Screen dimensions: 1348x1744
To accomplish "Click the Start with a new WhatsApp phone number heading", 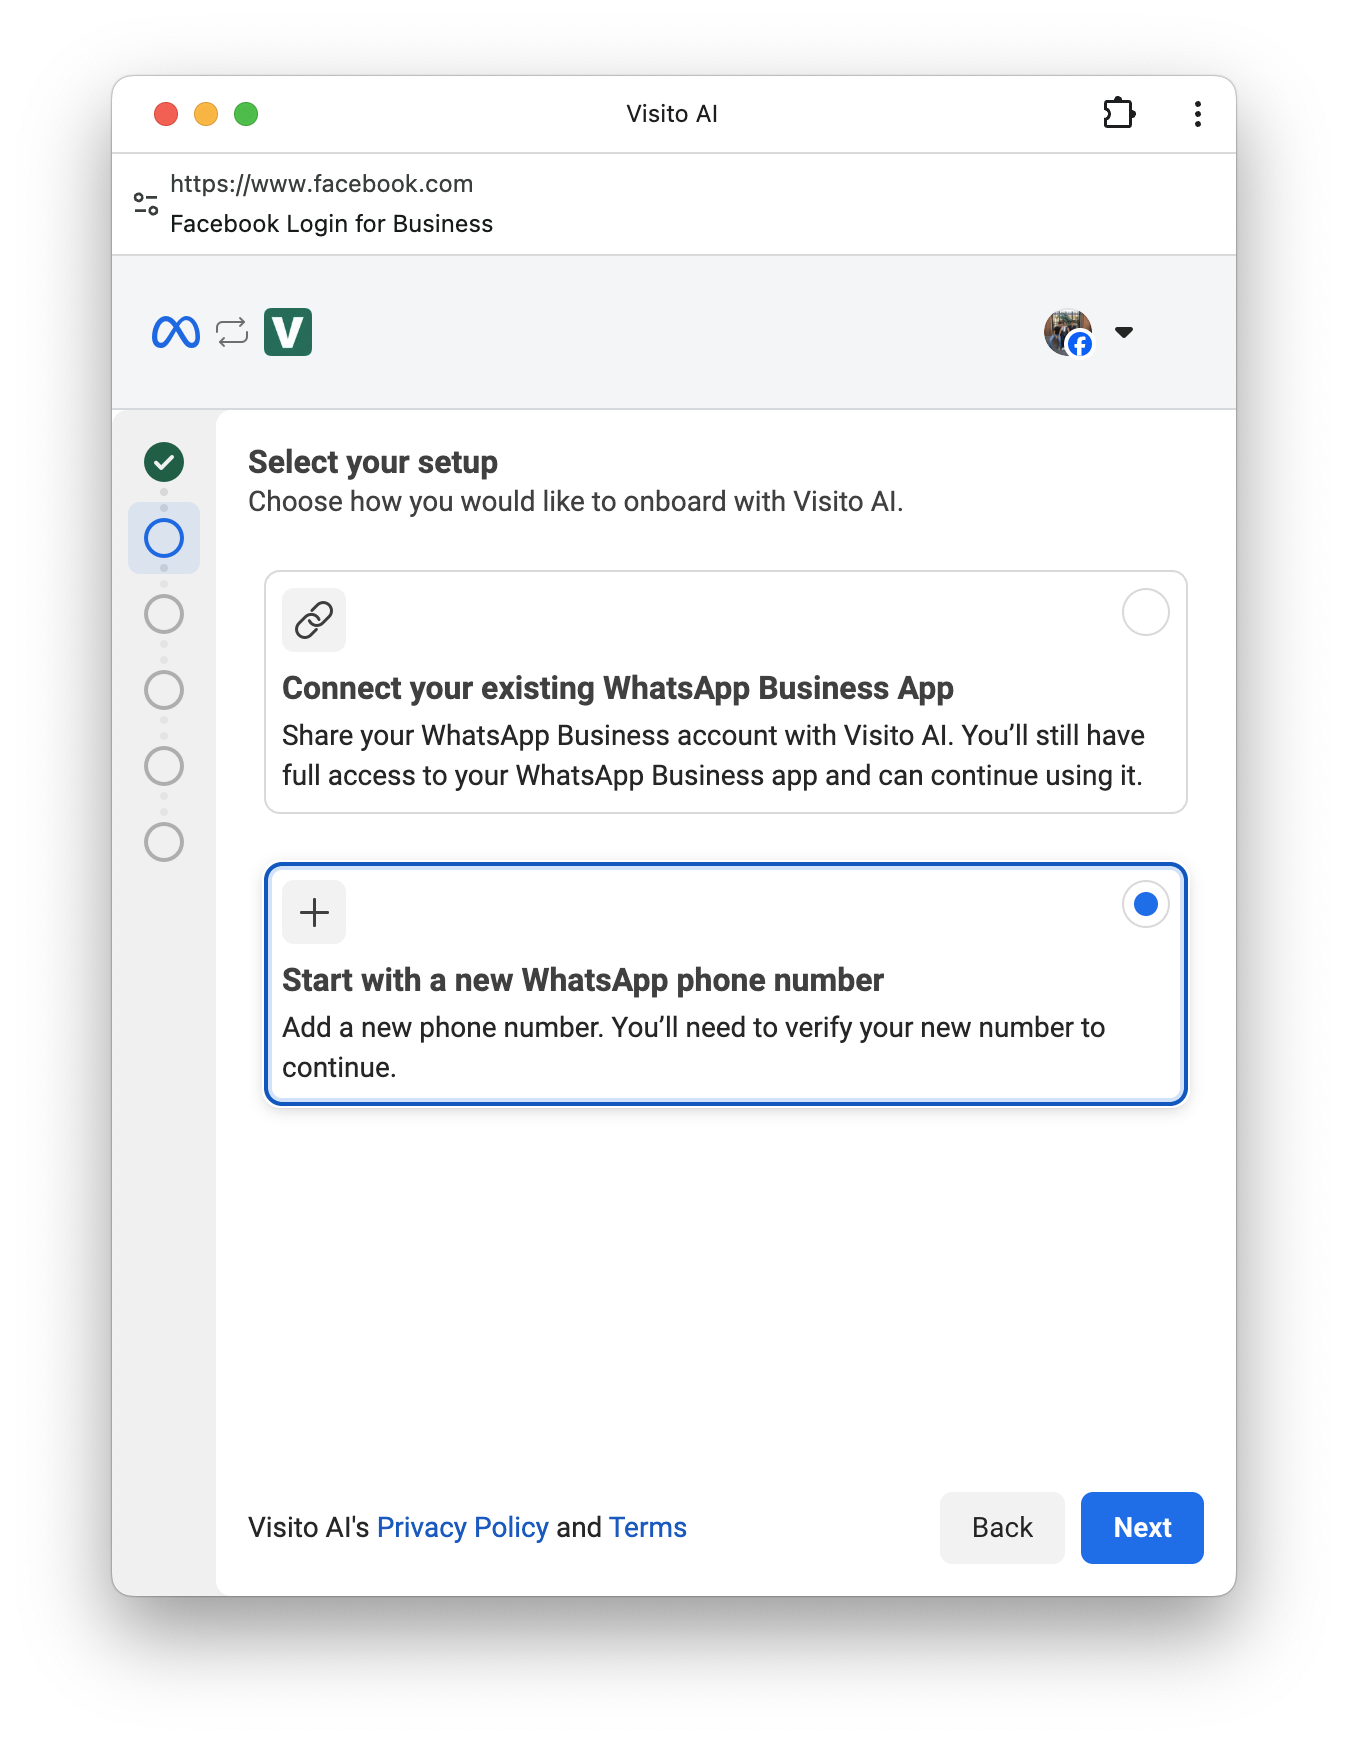I will click(583, 980).
